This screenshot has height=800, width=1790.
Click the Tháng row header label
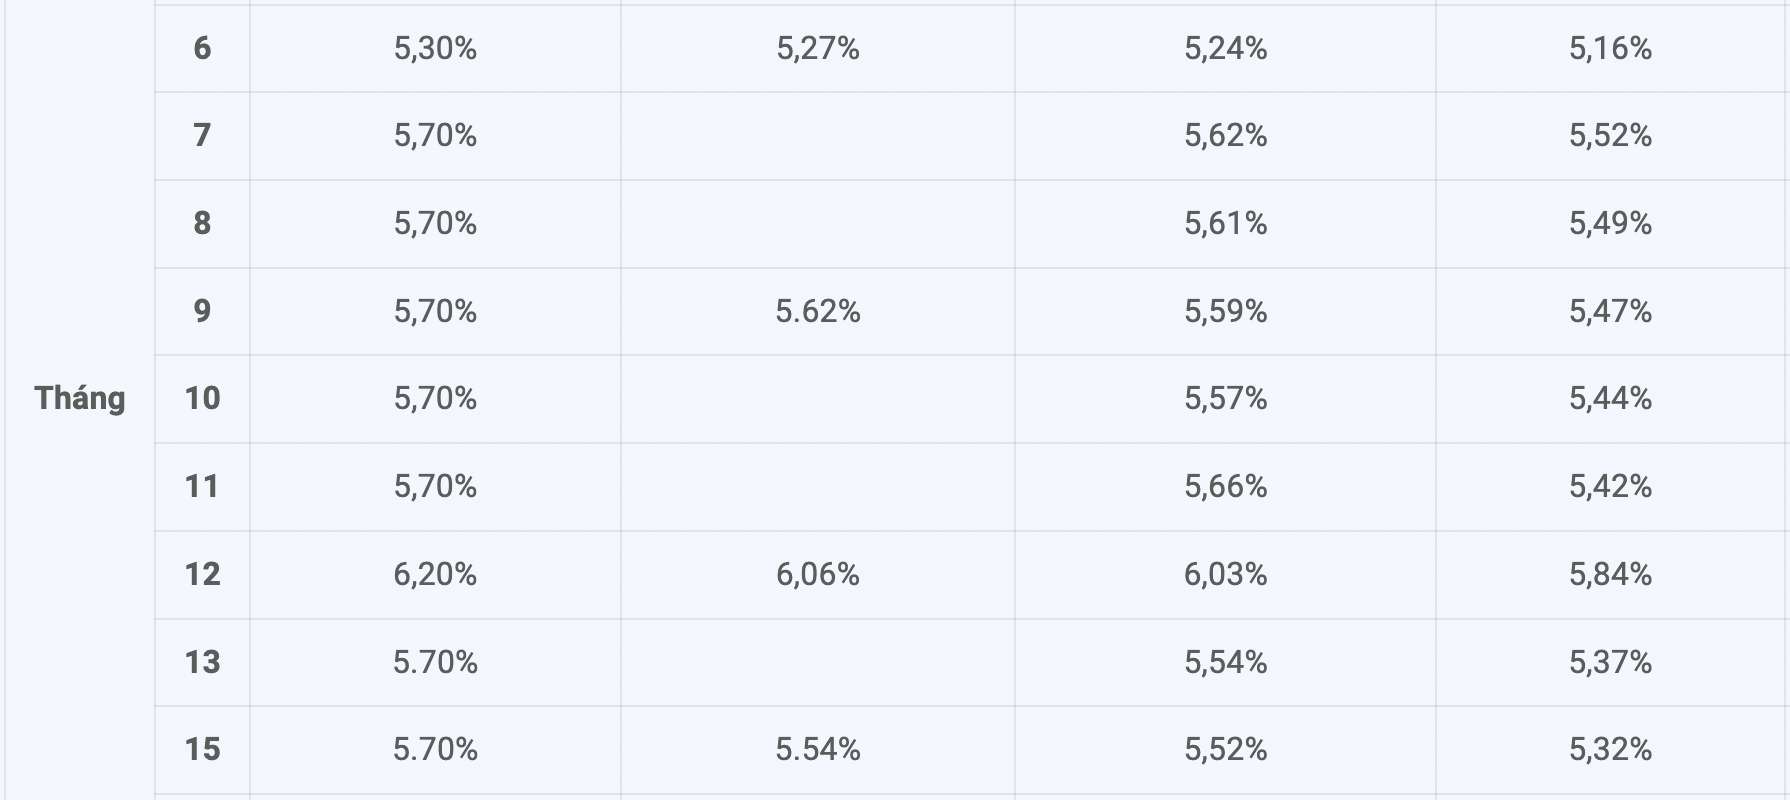coord(80,398)
